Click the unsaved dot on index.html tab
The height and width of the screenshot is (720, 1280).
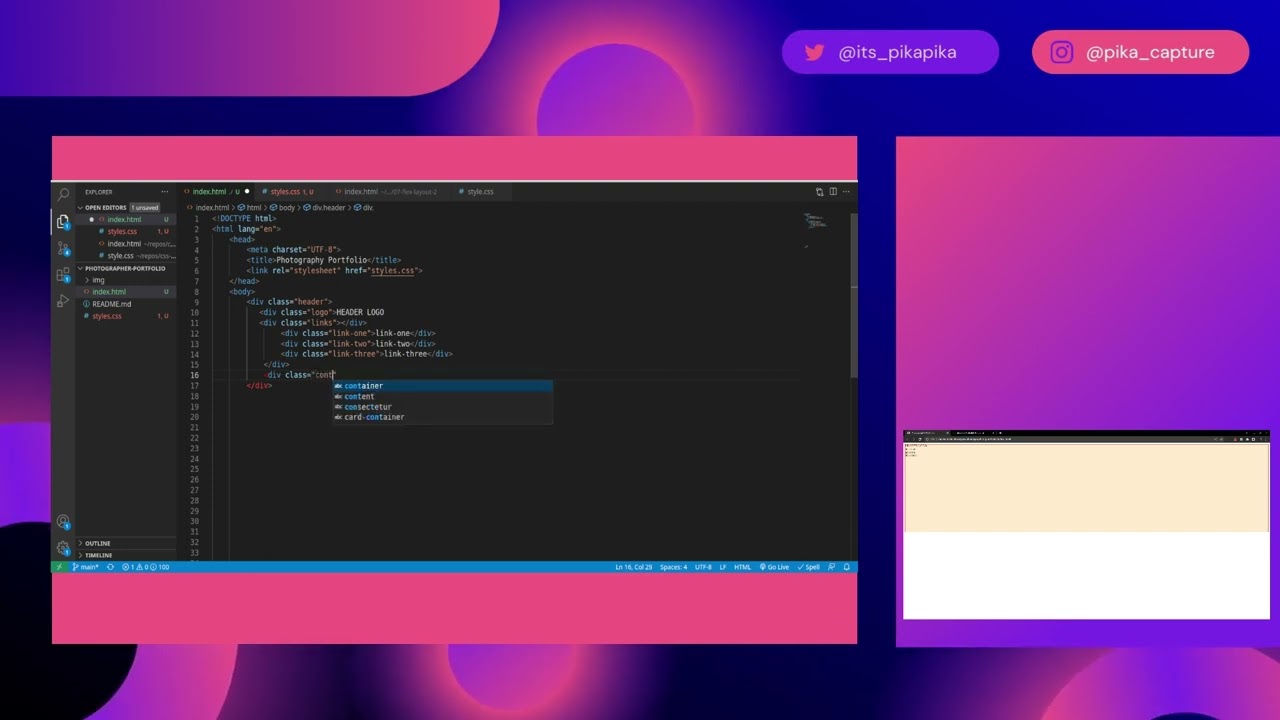point(247,192)
